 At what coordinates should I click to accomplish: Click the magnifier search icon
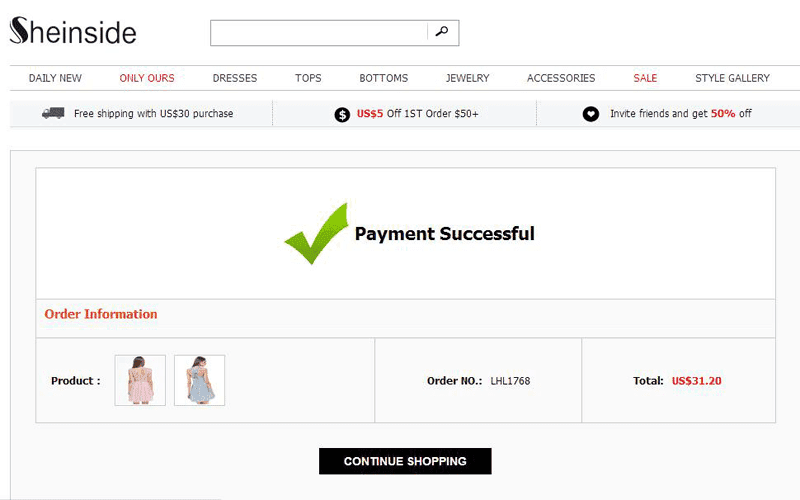click(442, 32)
